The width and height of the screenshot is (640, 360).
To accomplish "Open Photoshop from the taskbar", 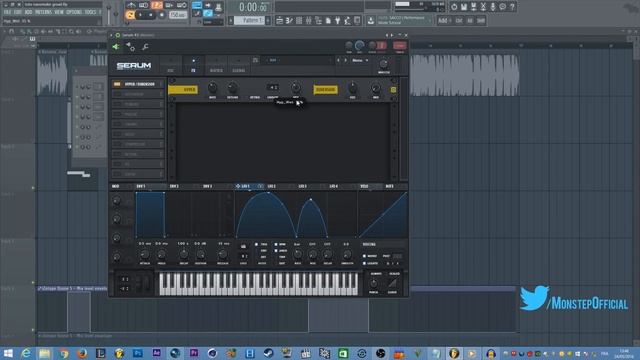I will 138,353.
